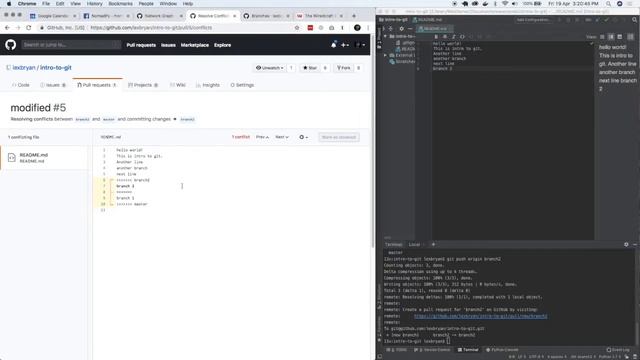The image size is (640, 360).
Task: Open the Apple menu
Action: coord(9,4)
